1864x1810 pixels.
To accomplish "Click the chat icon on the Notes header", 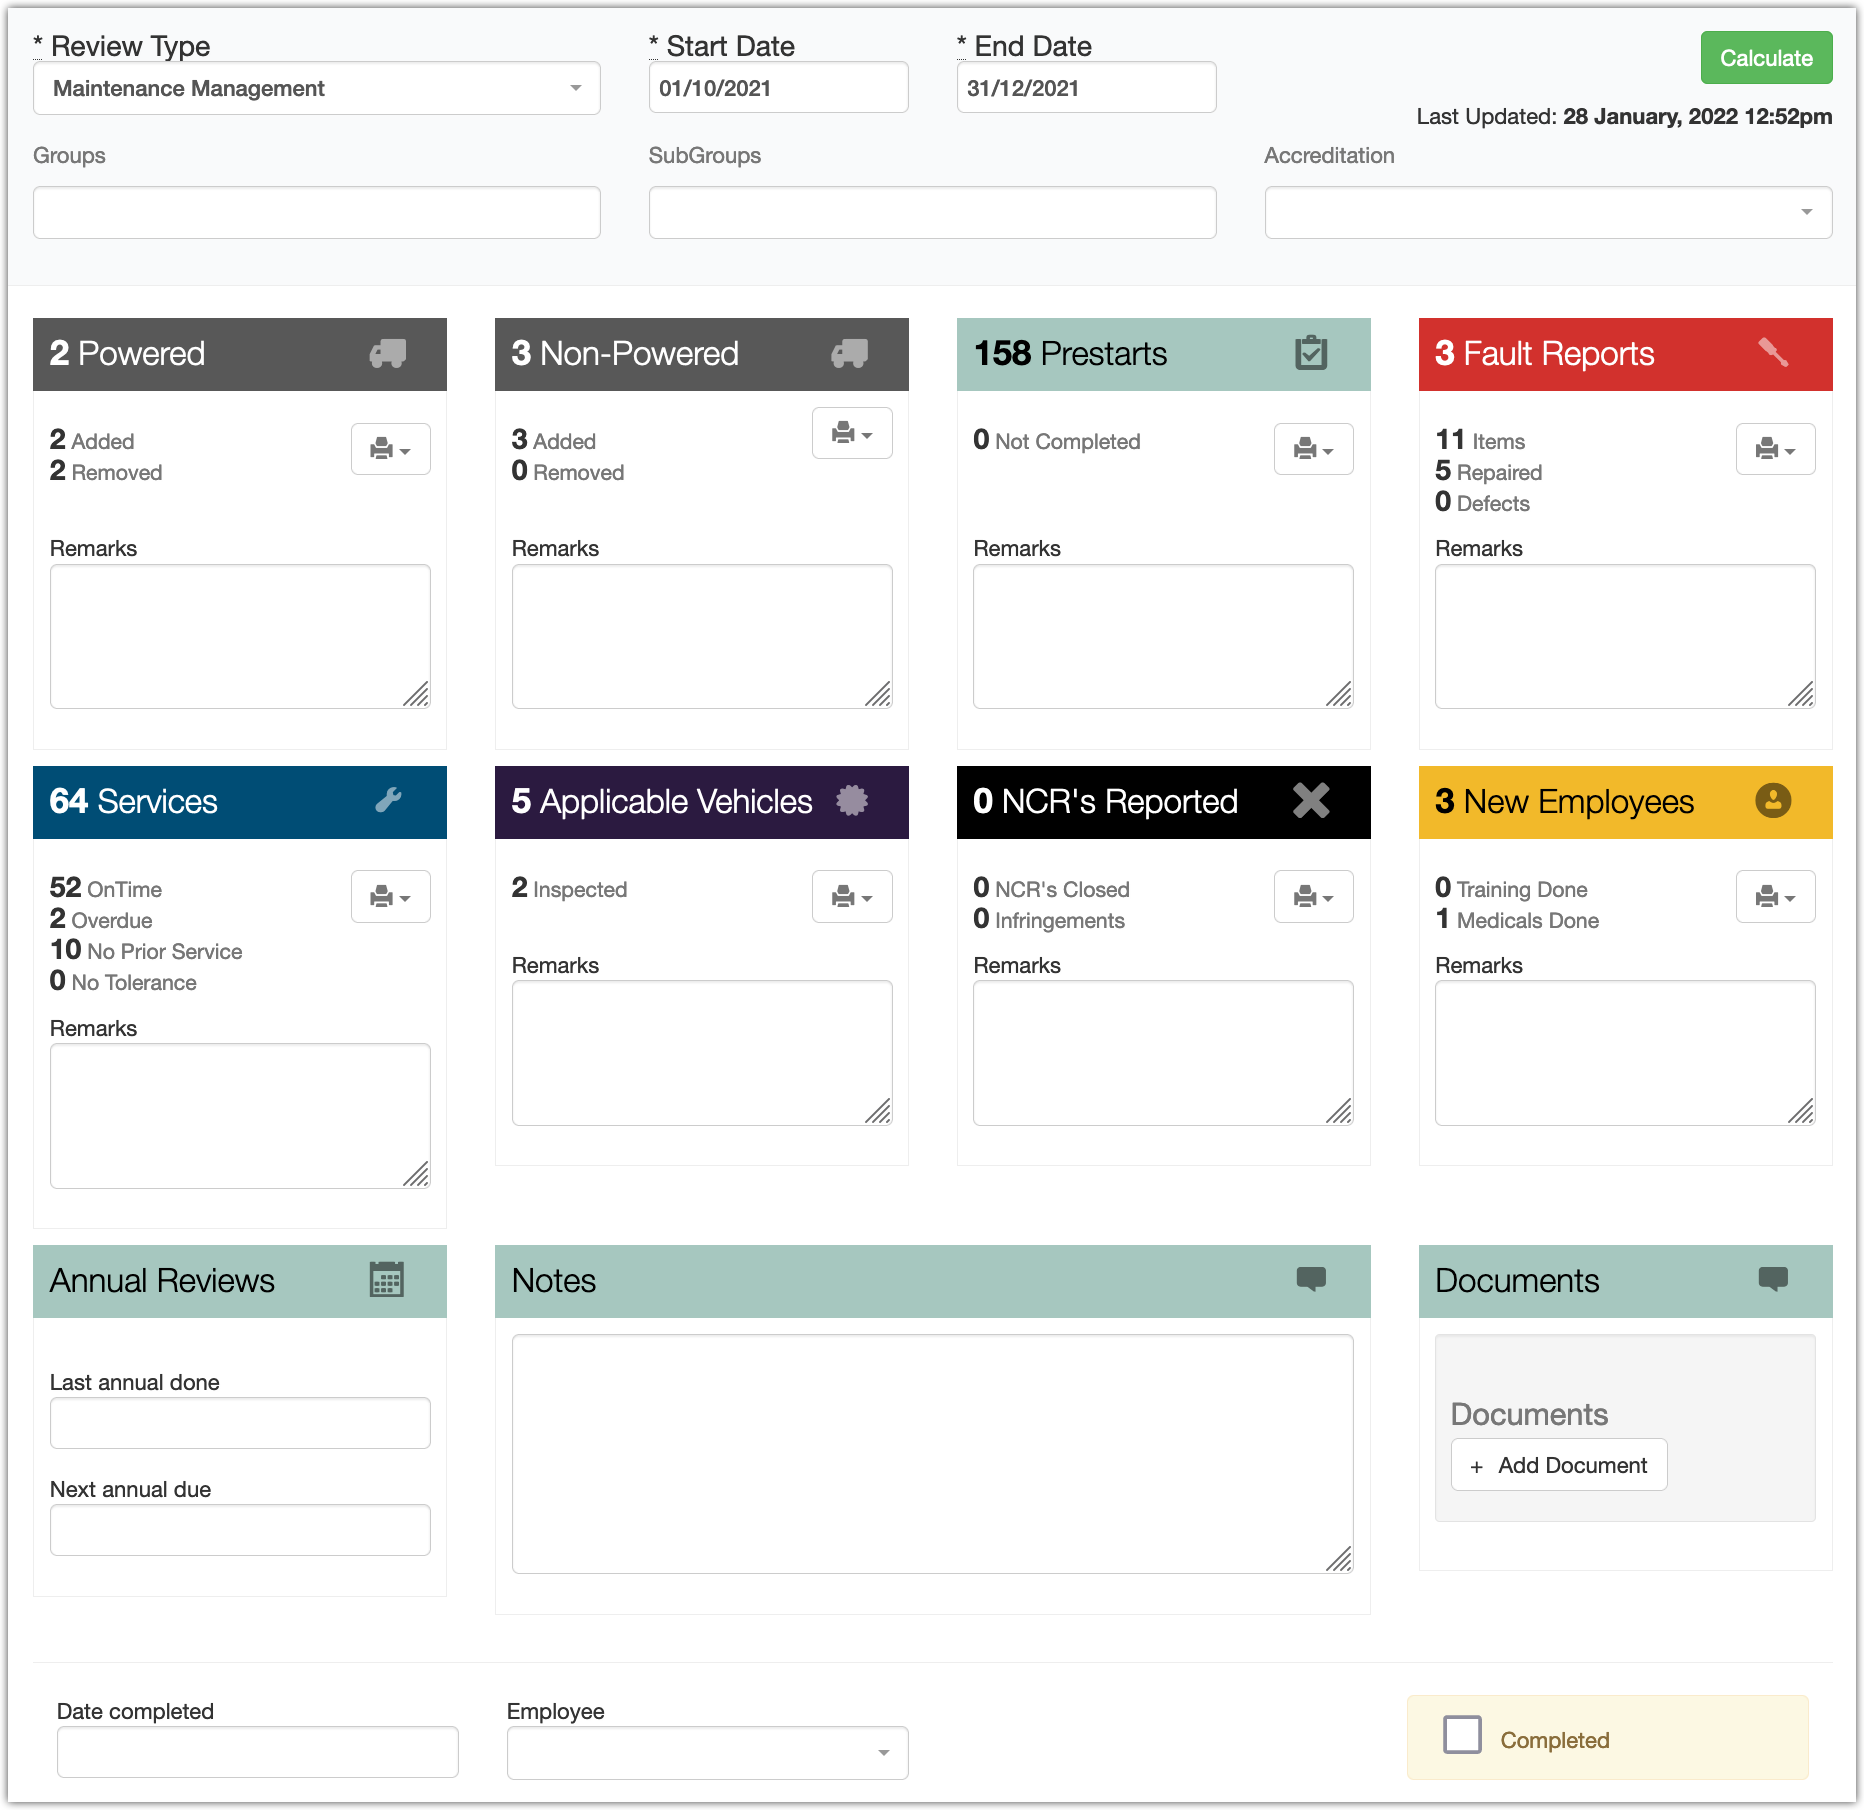I will (1312, 1279).
